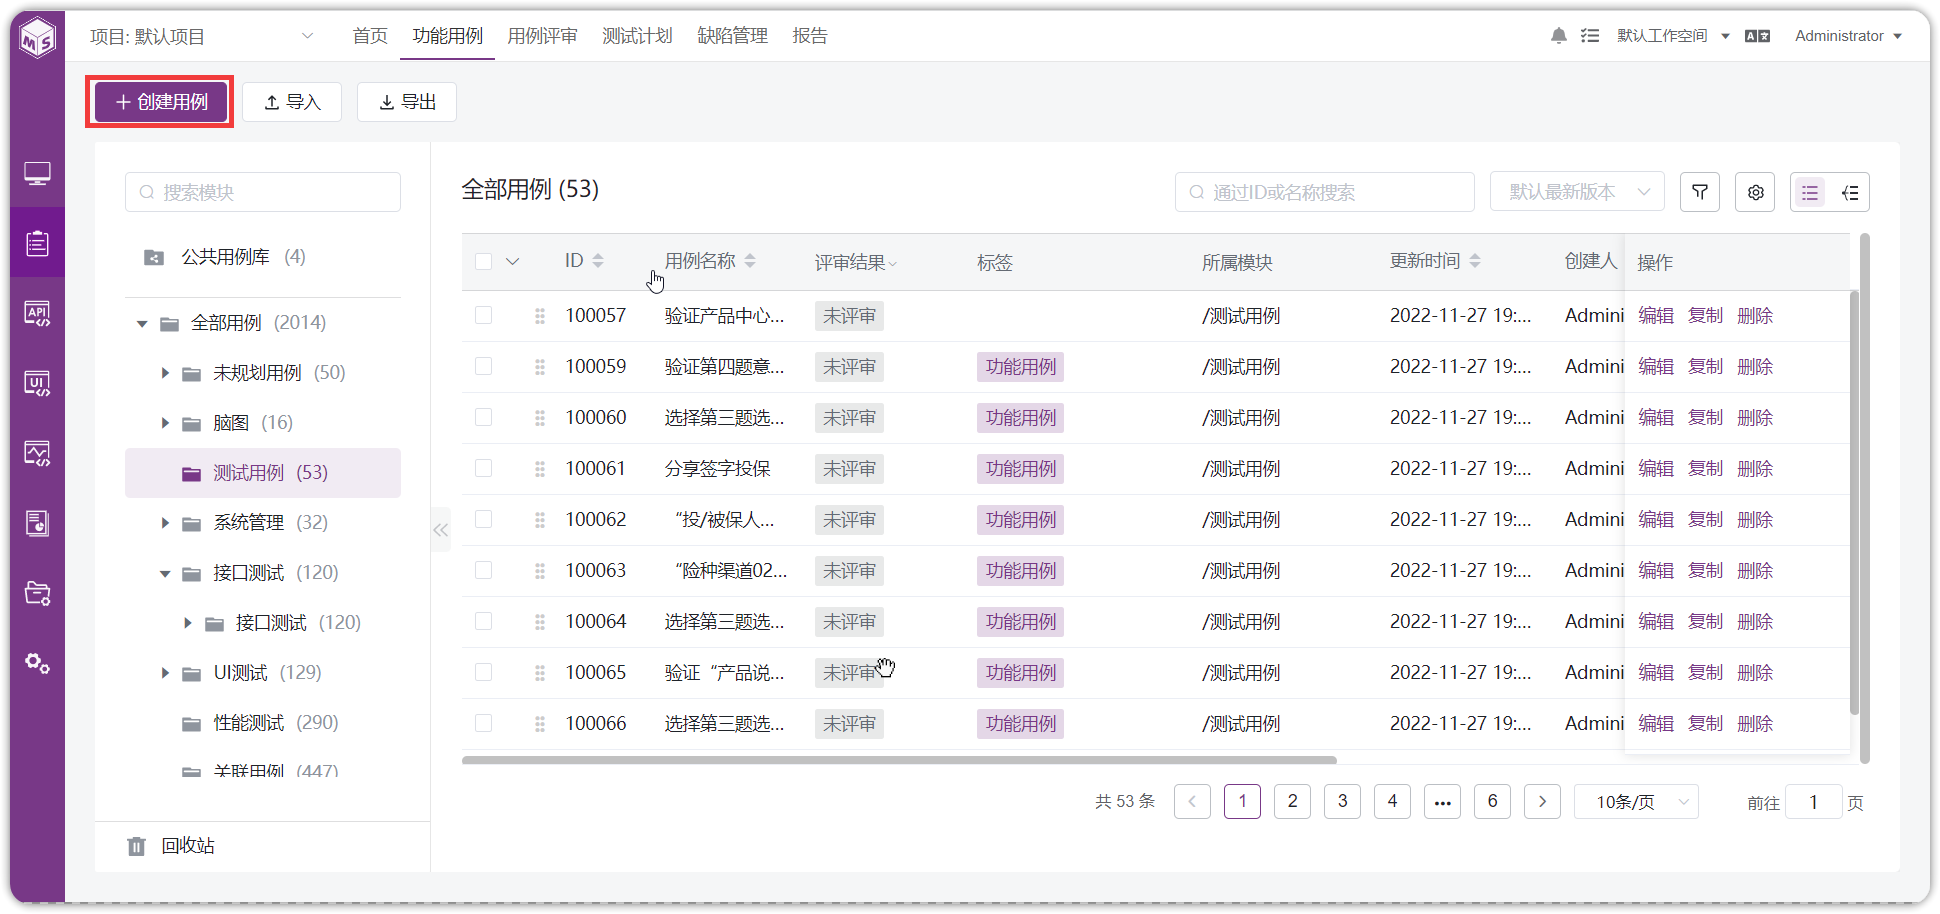Click 编辑 for case 100060
Image resolution: width=1940 pixels, height=914 pixels.
tap(1656, 418)
